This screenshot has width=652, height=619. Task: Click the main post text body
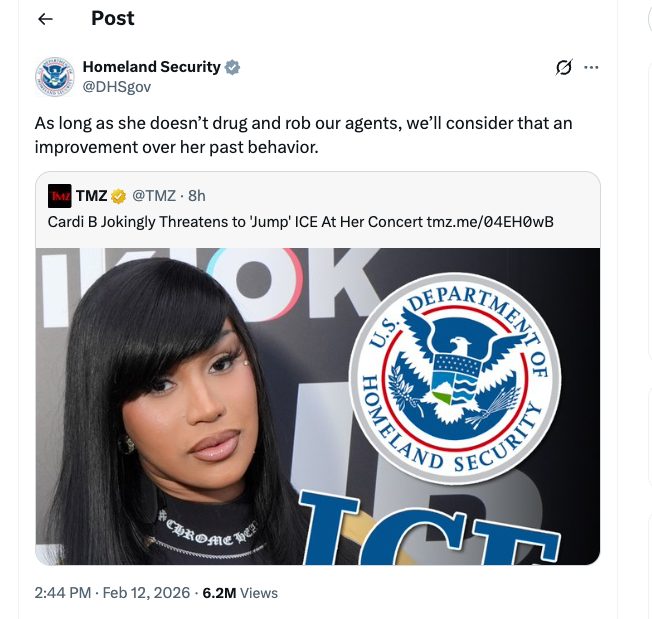pyautogui.click(x=304, y=135)
